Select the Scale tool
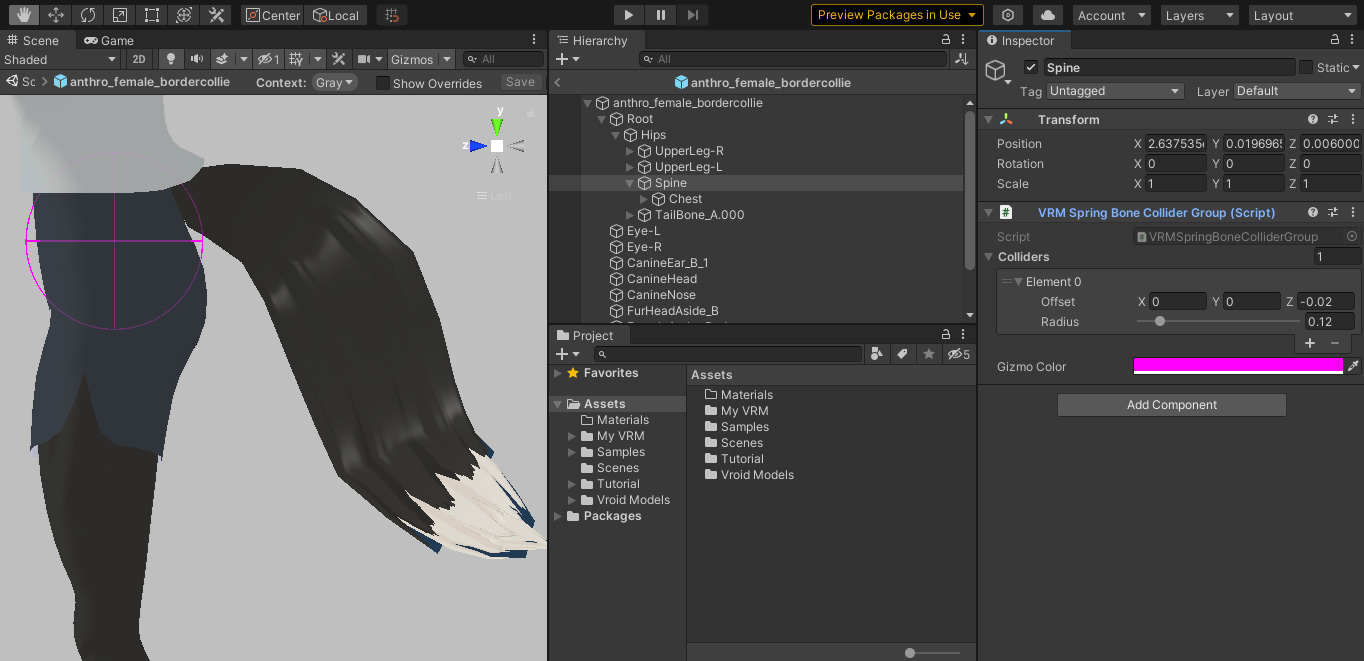The image size is (1364, 661). pyautogui.click(x=120, y=14)
